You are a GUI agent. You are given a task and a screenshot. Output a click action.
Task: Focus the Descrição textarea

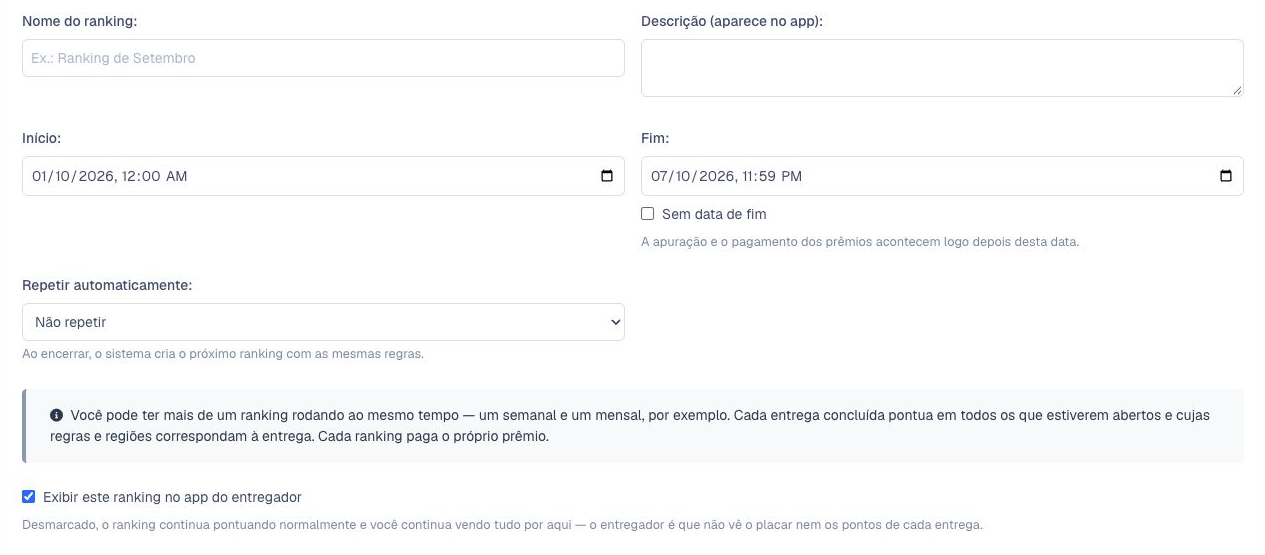click(942, 68)
